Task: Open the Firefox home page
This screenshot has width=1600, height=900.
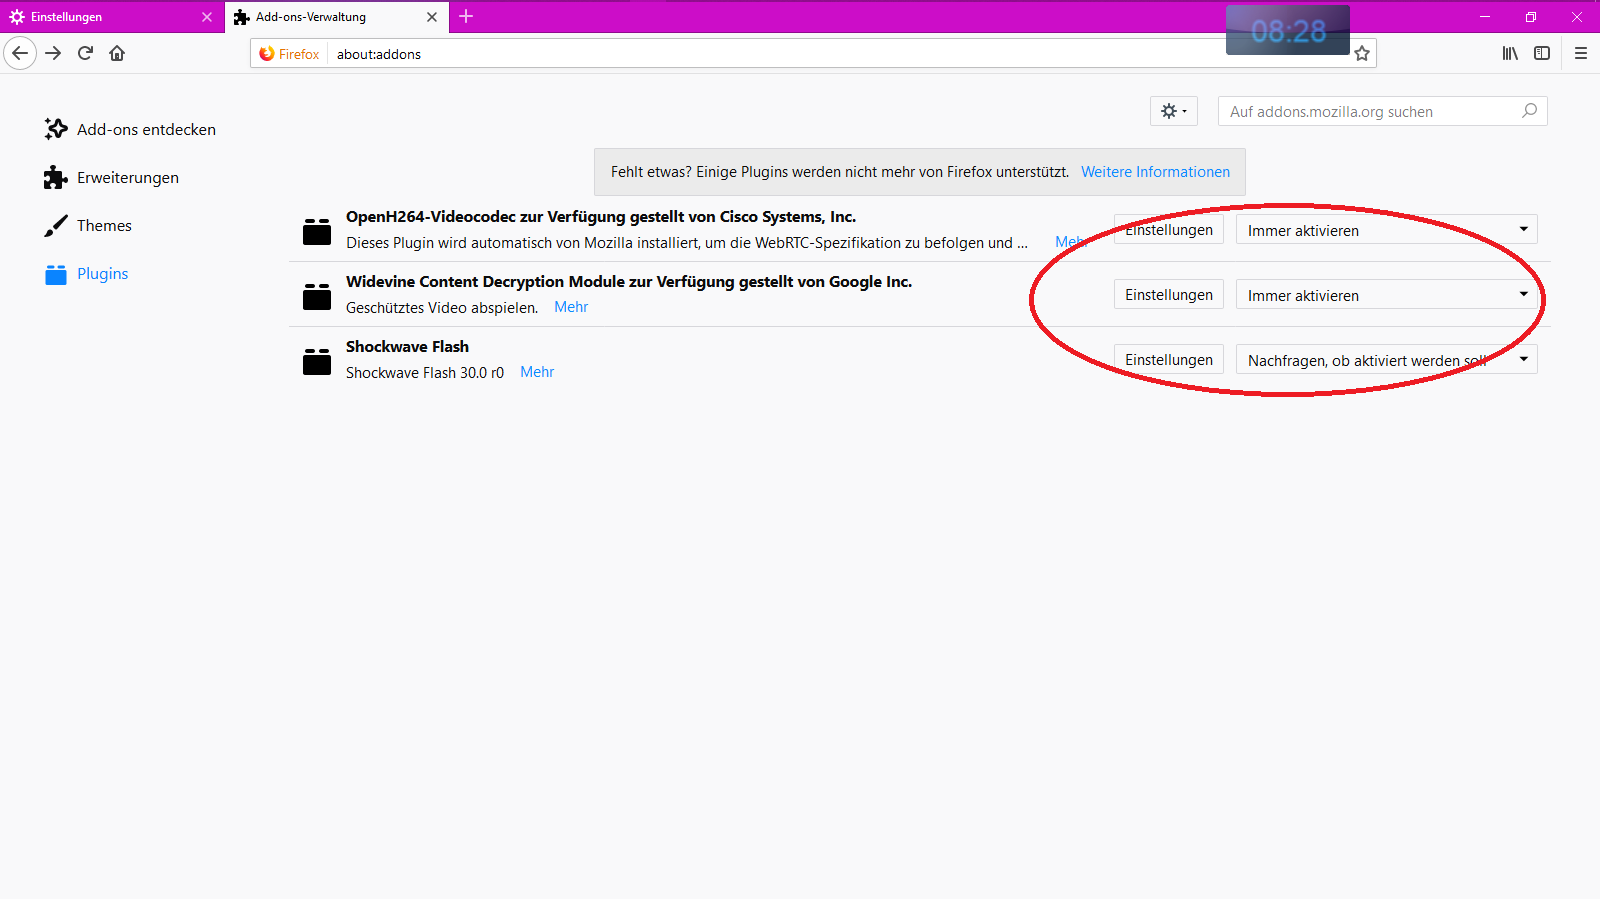Action: coord(117,53)
